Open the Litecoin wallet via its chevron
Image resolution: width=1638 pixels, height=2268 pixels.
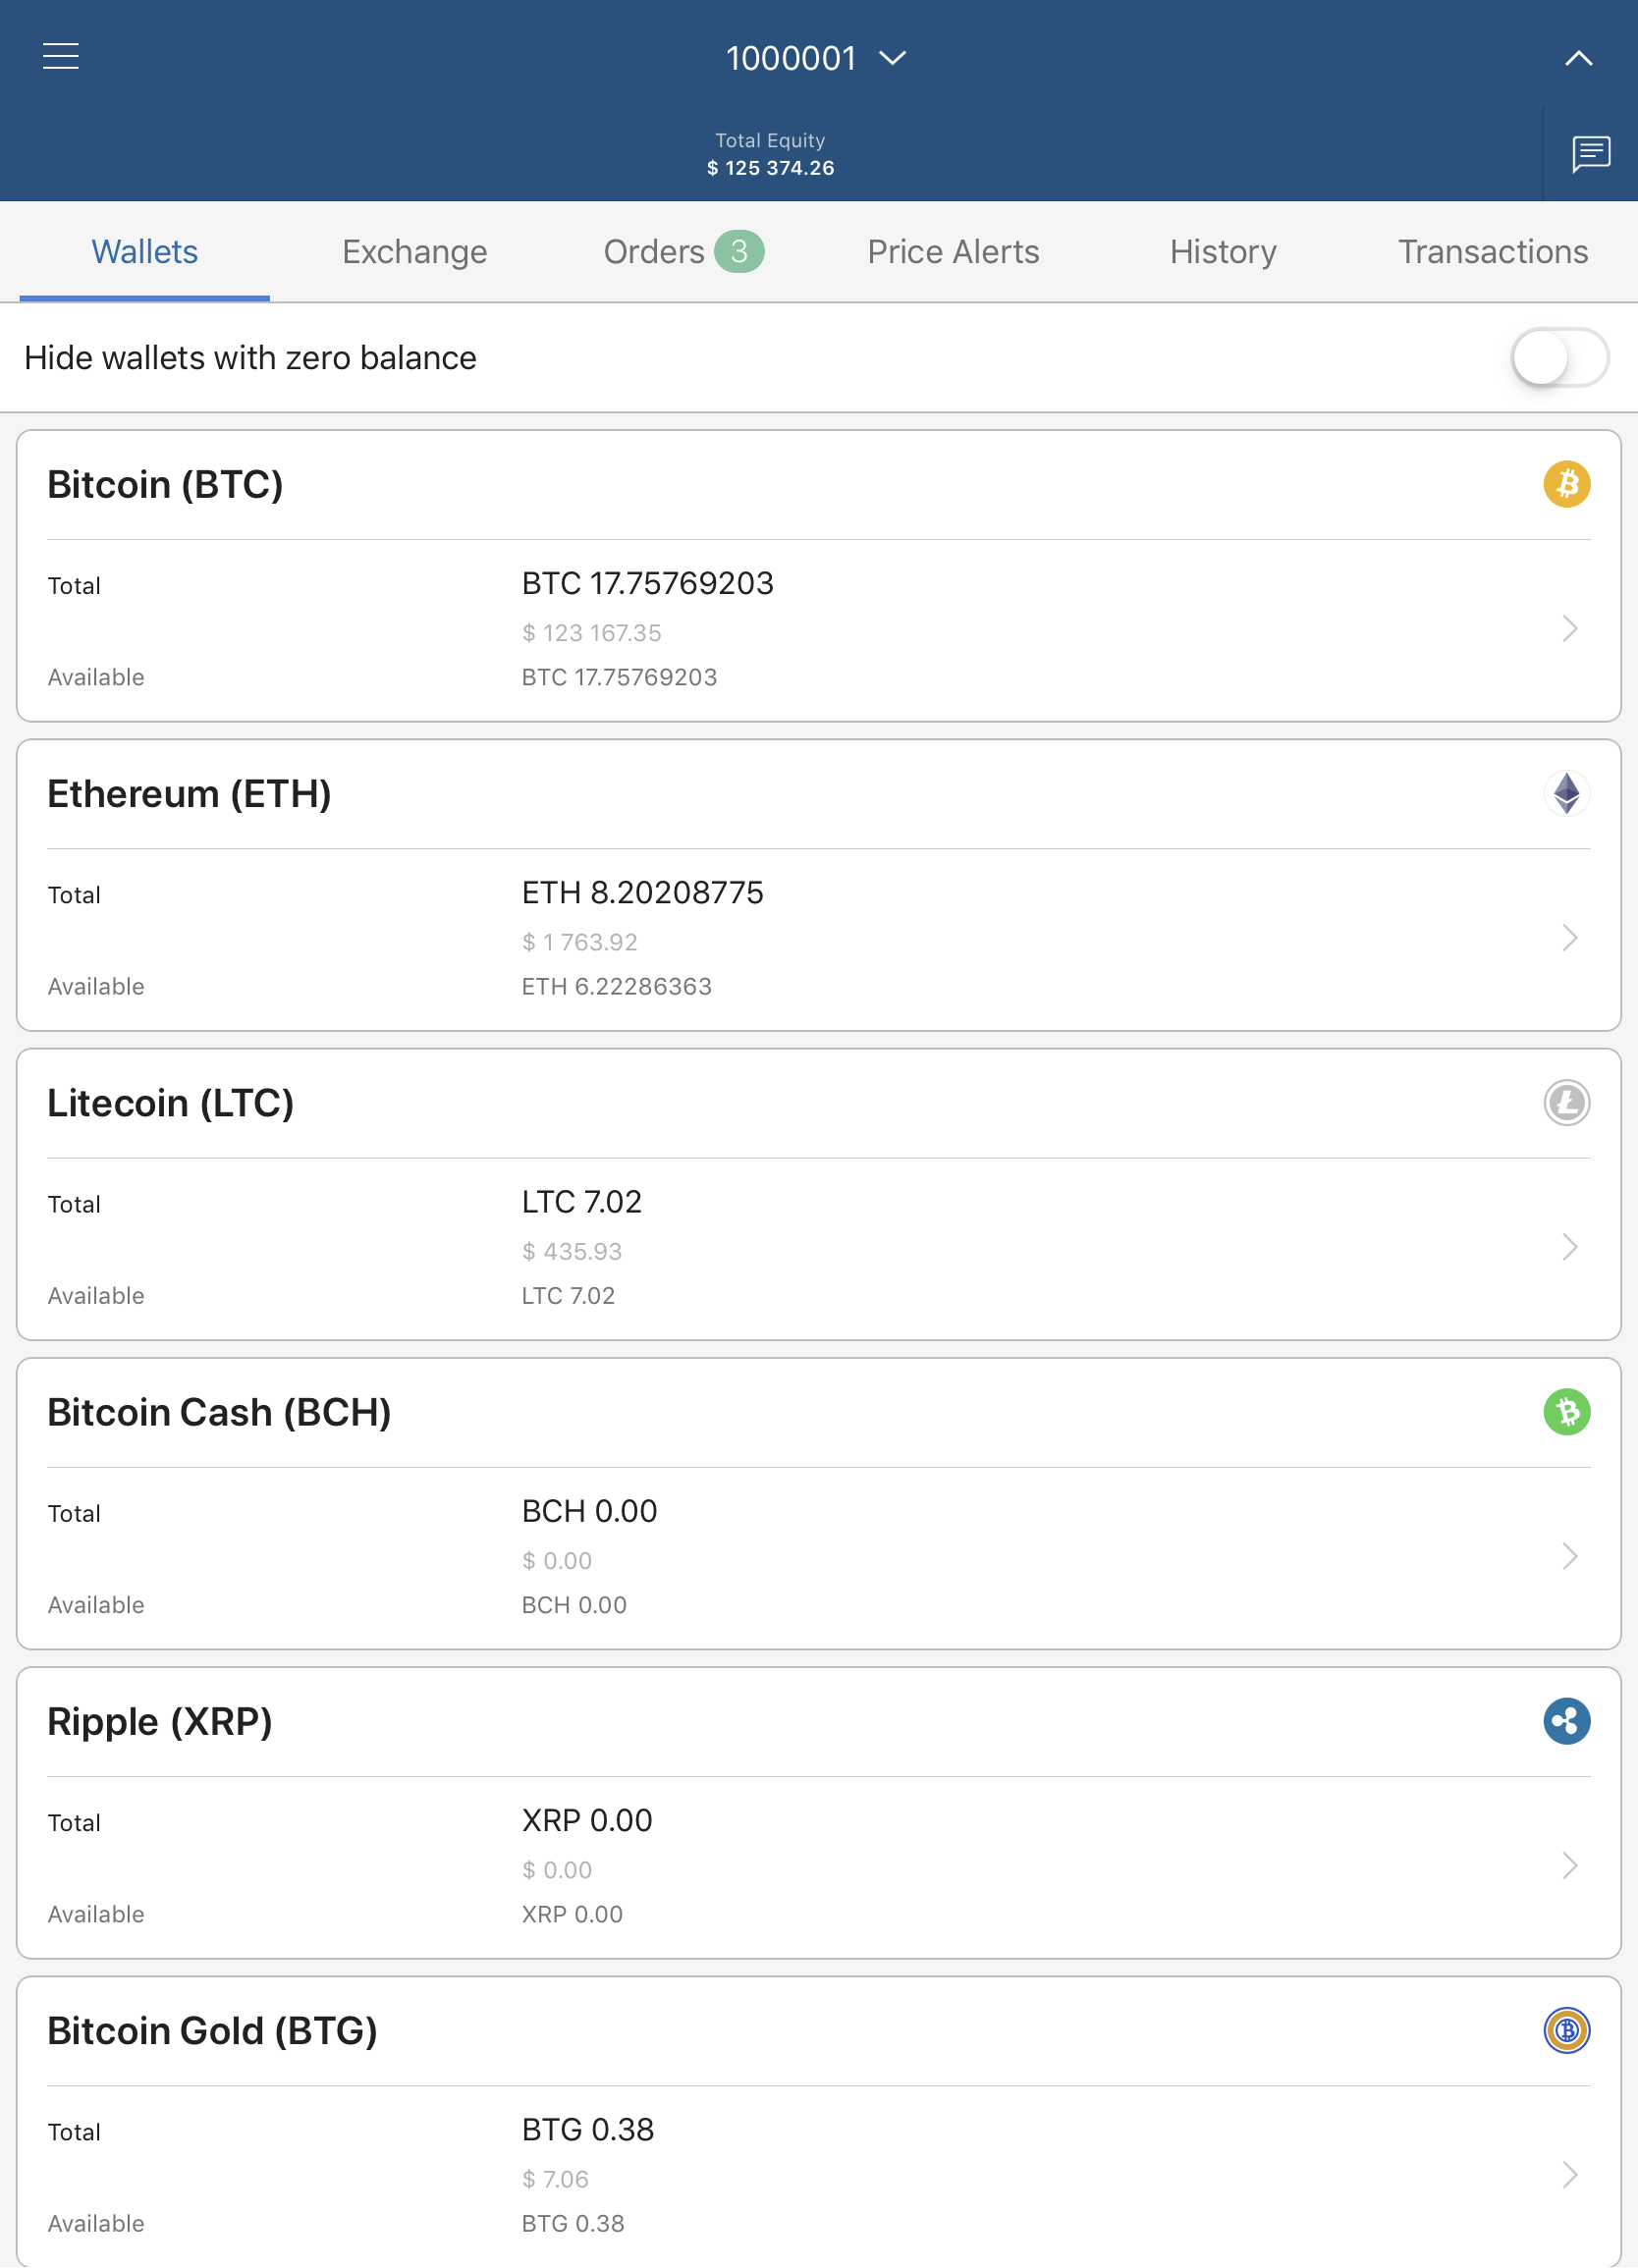(1569, 1246)
